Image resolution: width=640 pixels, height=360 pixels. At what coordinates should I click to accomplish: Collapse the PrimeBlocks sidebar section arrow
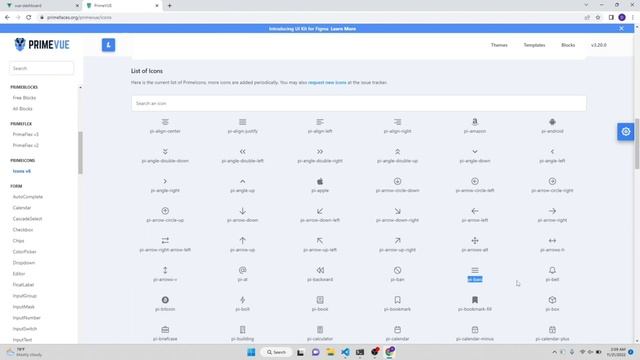[80, 87]
